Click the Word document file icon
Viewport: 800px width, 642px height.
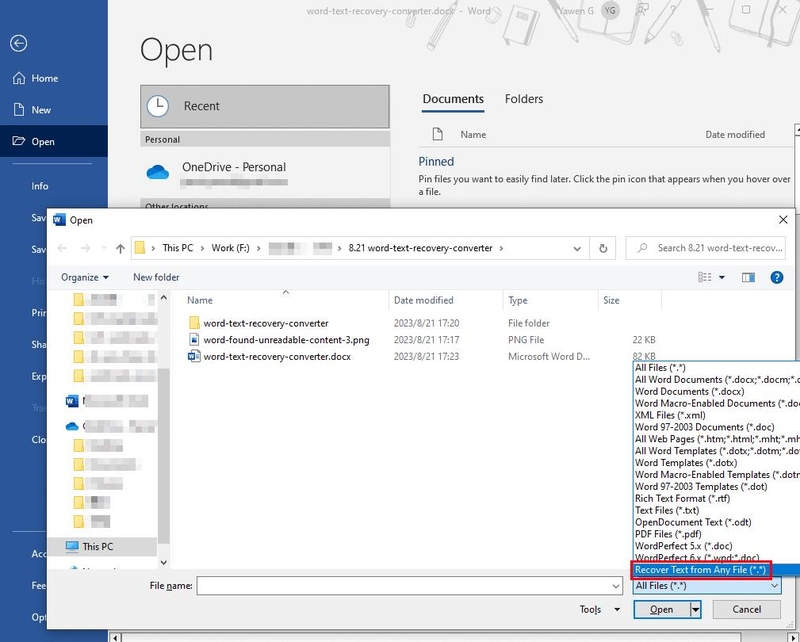[194, 356]
